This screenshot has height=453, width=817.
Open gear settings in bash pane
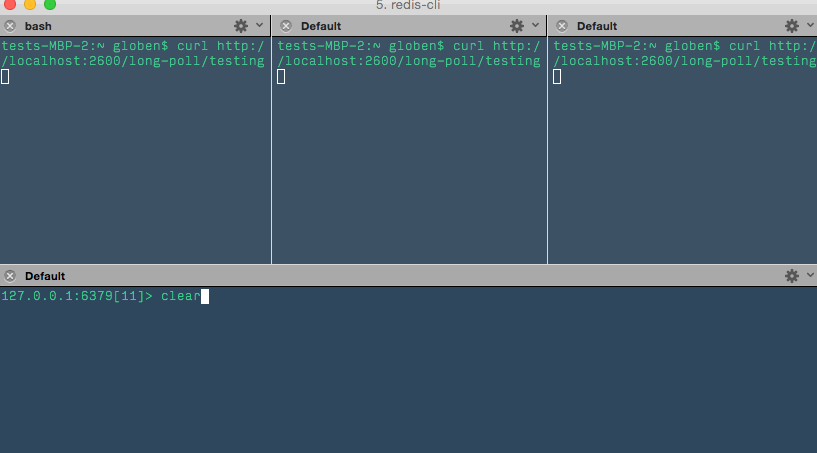(241, 26)
